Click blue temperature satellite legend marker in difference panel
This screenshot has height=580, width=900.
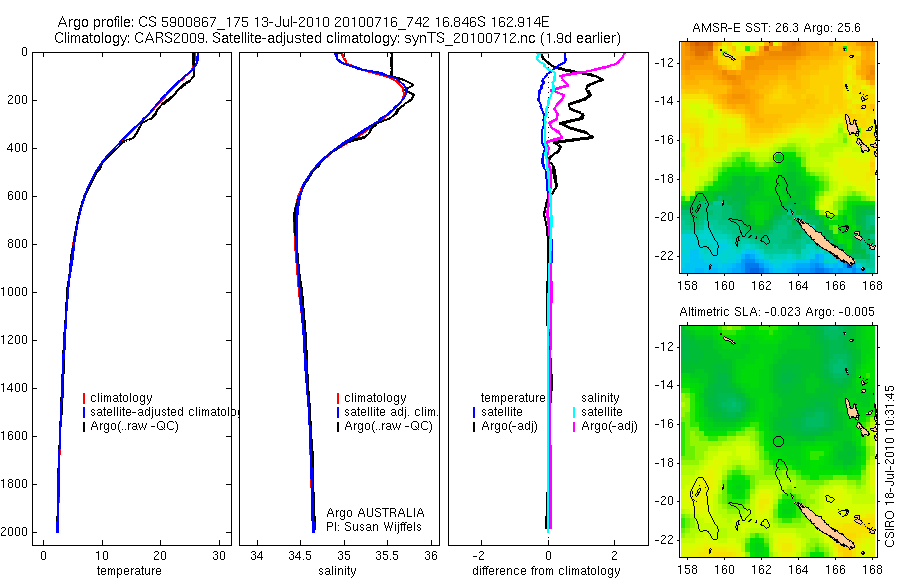point(474,412)
